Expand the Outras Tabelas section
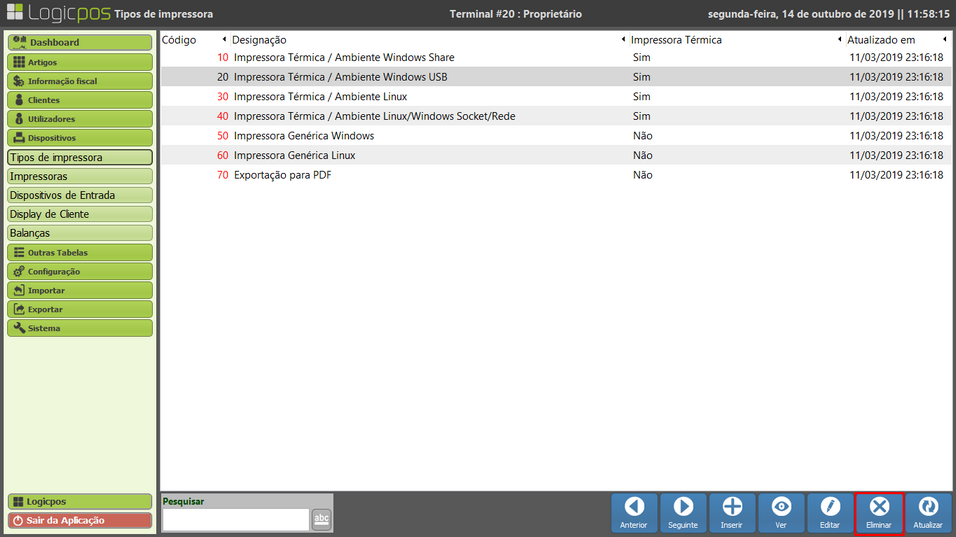The width and height of the screenshot is (956, 537). click(x=80, y=253)
